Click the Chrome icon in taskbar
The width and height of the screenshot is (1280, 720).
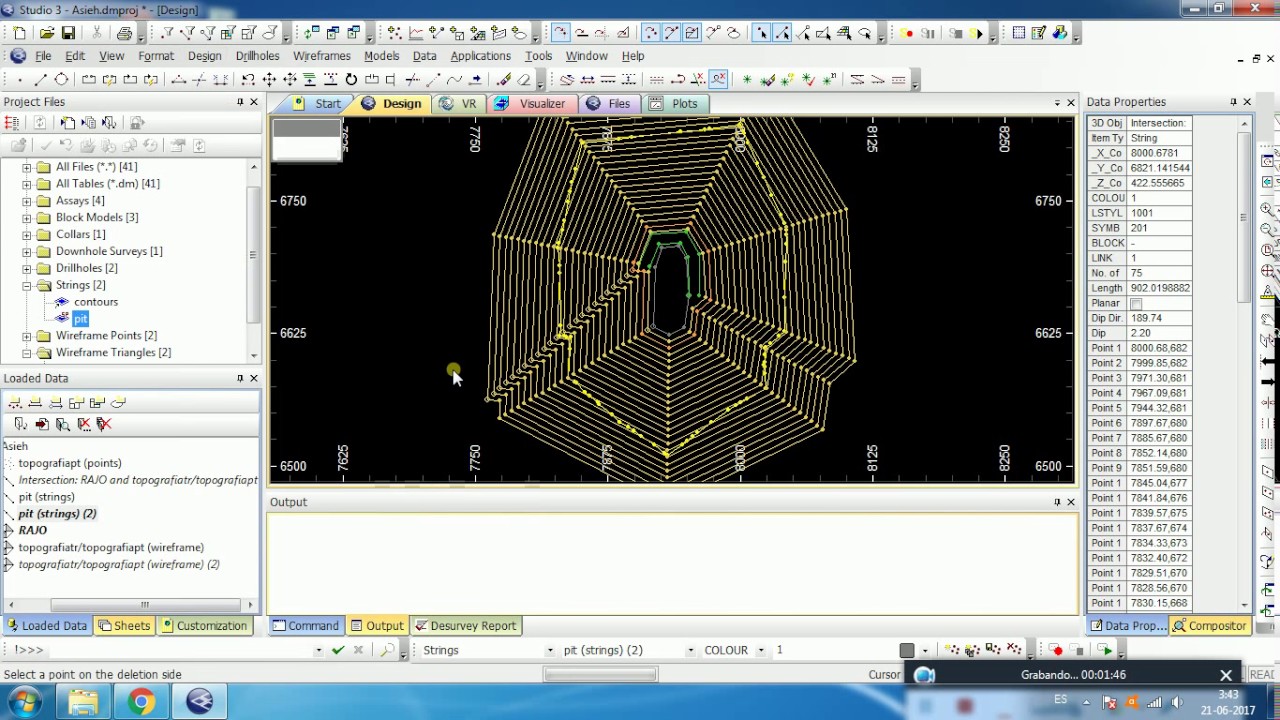141,702
